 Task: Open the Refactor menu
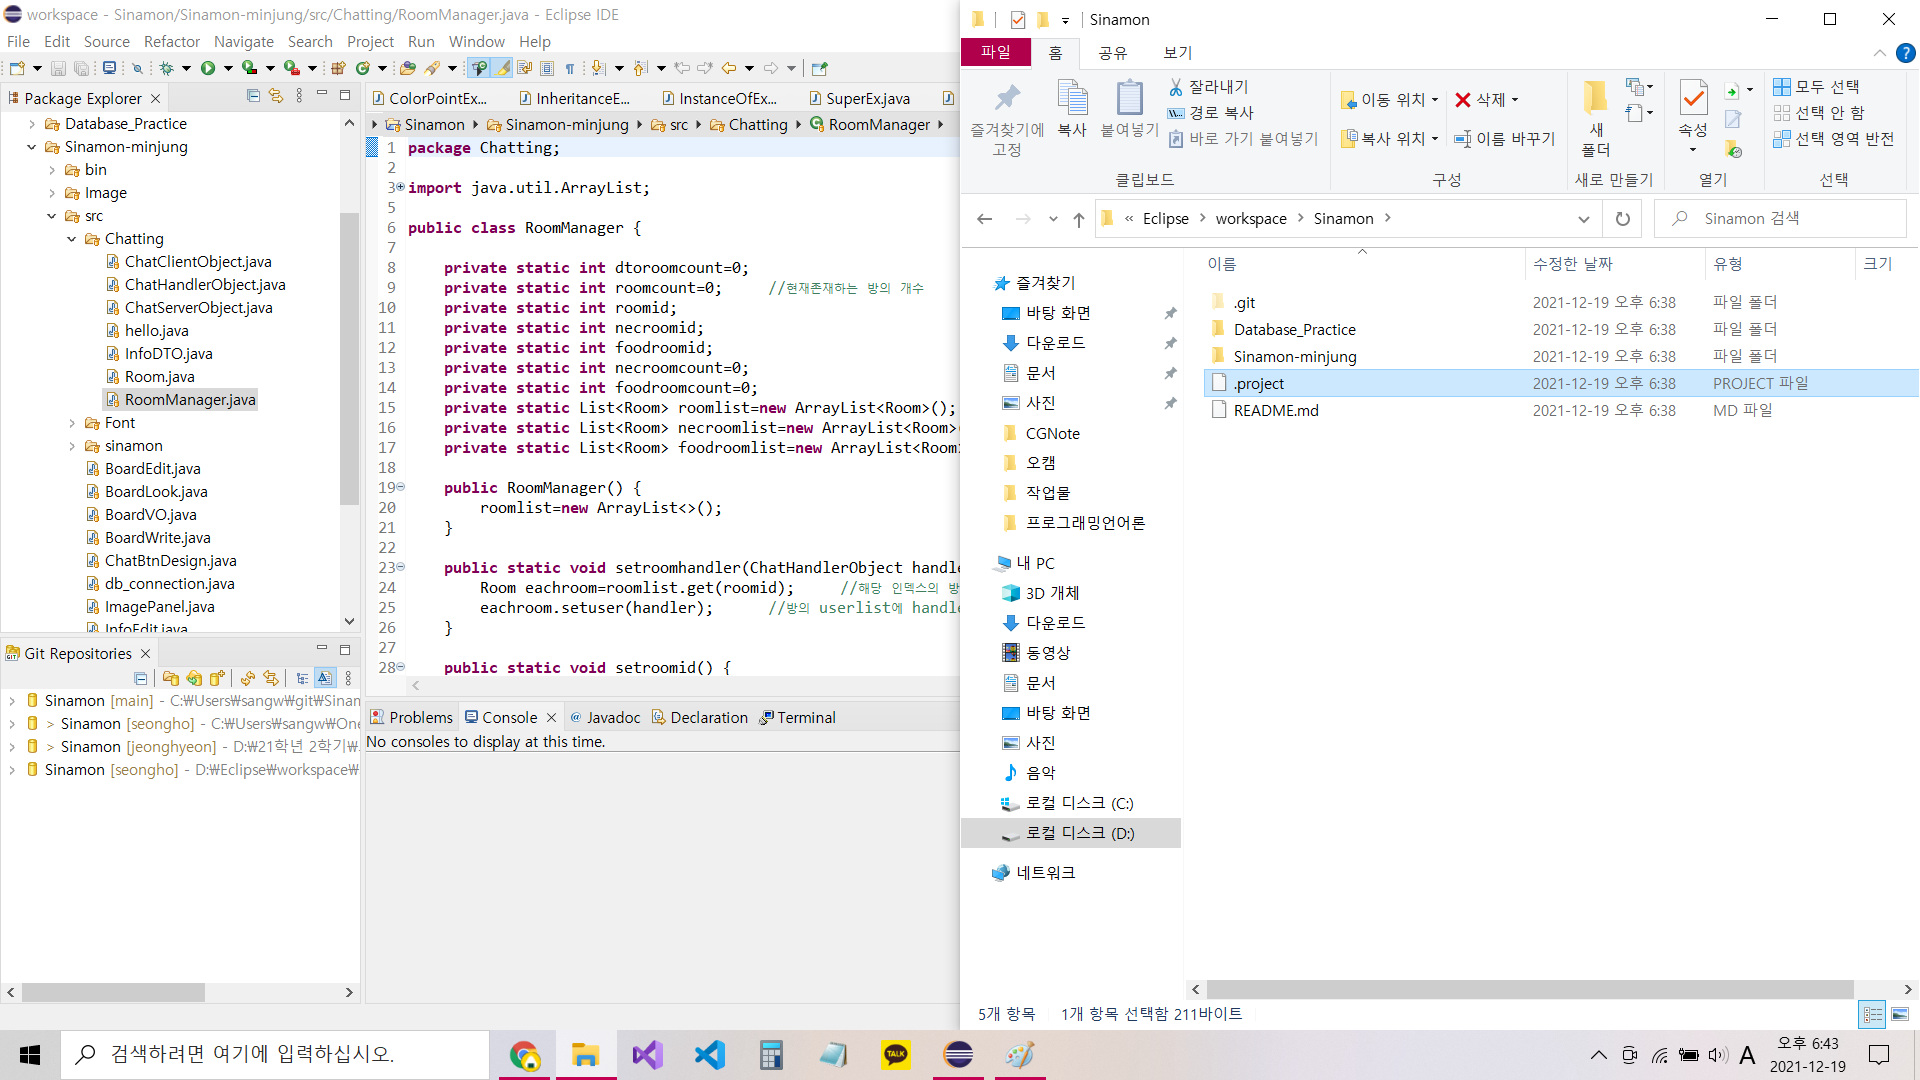click(171, 41)
